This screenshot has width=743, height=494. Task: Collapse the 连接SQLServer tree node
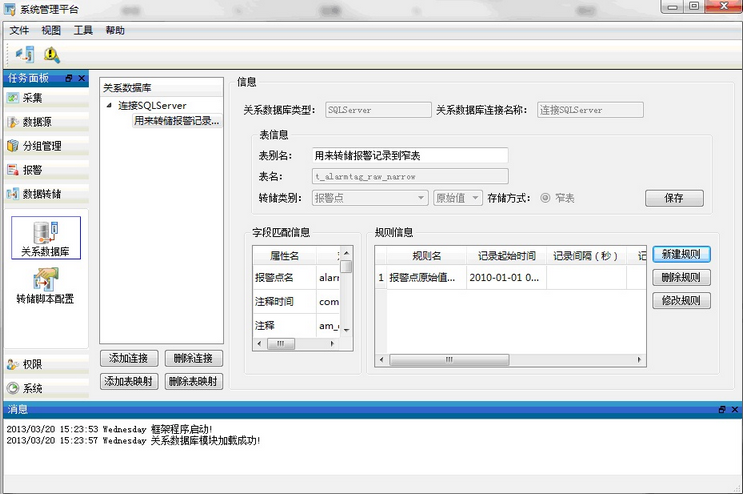[109, 105]
